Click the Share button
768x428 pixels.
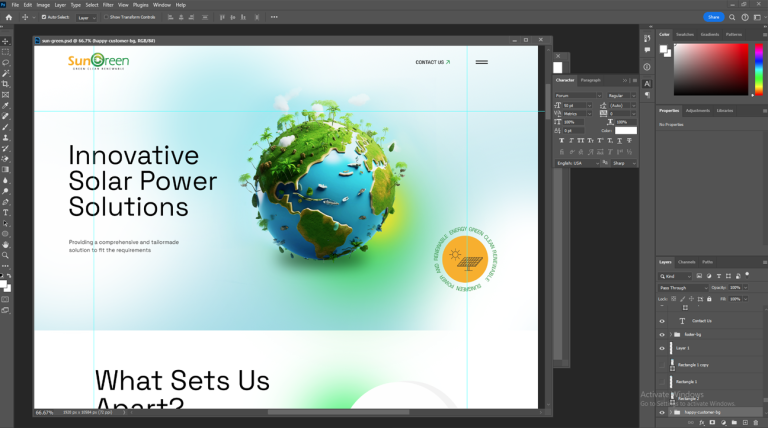click(x=713, y=17)
